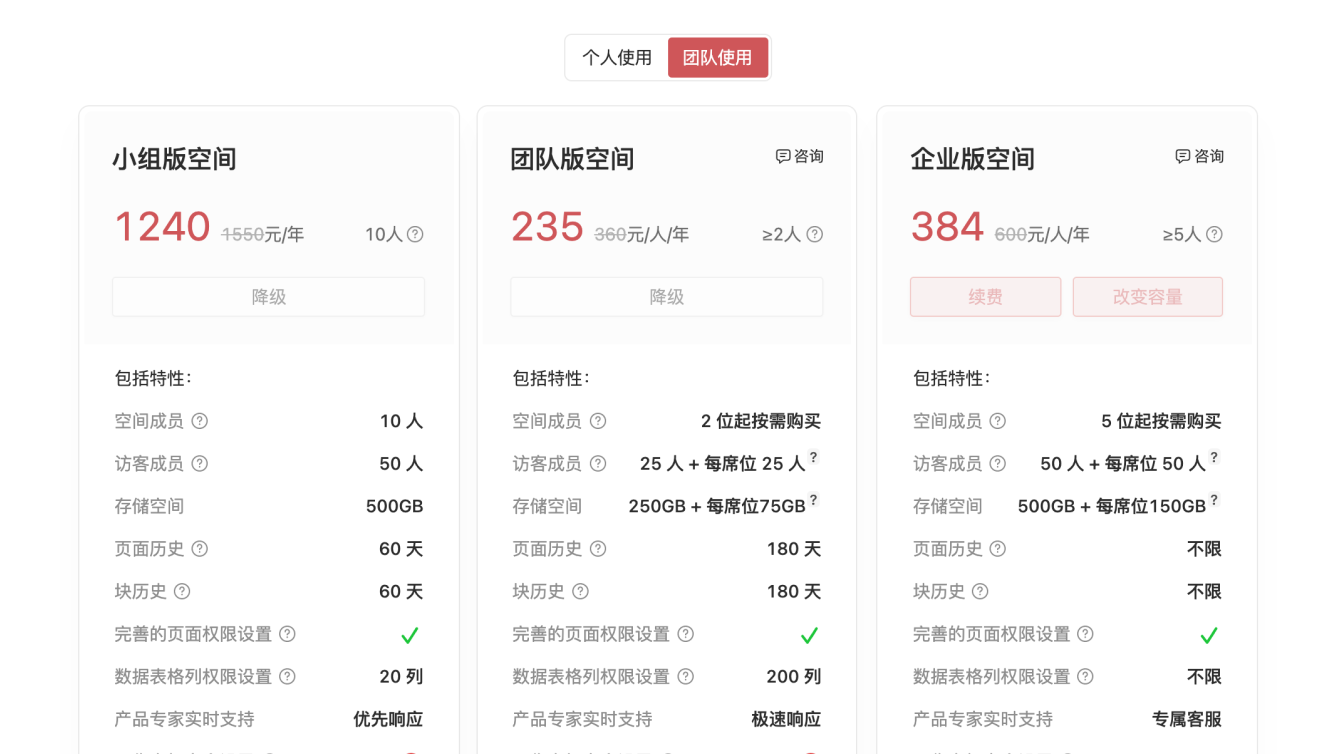Image resolution: width=1340 pixels, height=754 pixels.
Task: Click help icon beside ≥5人 in 企业版
Action: [1214, 234]
